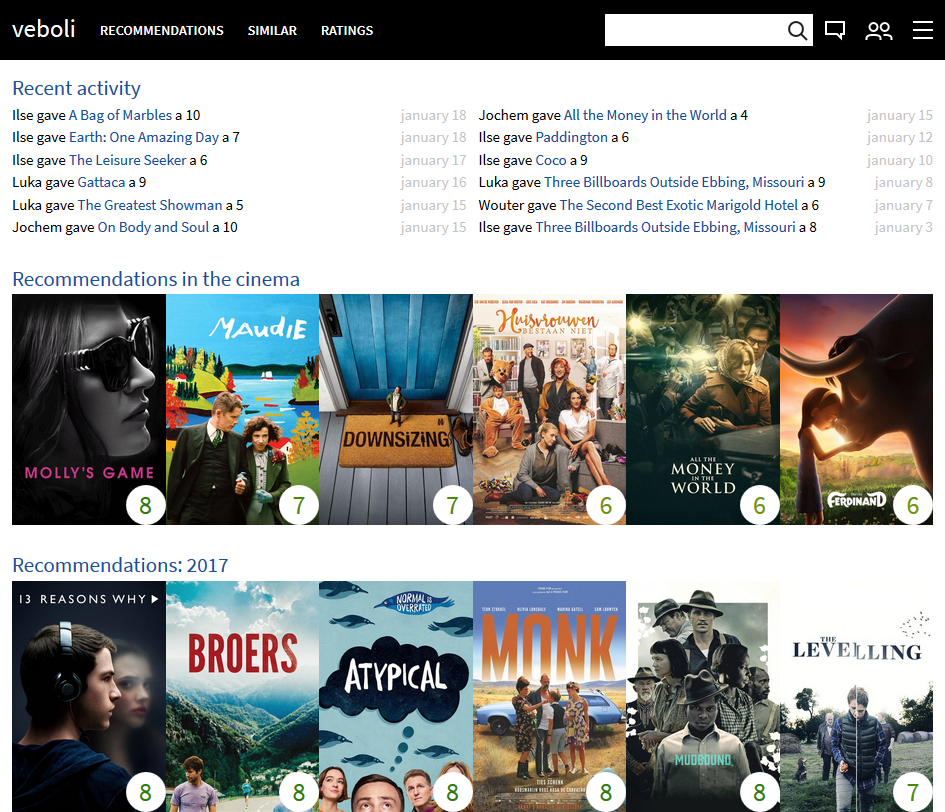Screen dimensions: 945x812
Task: Open The Levelling poster
Action: pyautogui.click(x=856, y=696)
